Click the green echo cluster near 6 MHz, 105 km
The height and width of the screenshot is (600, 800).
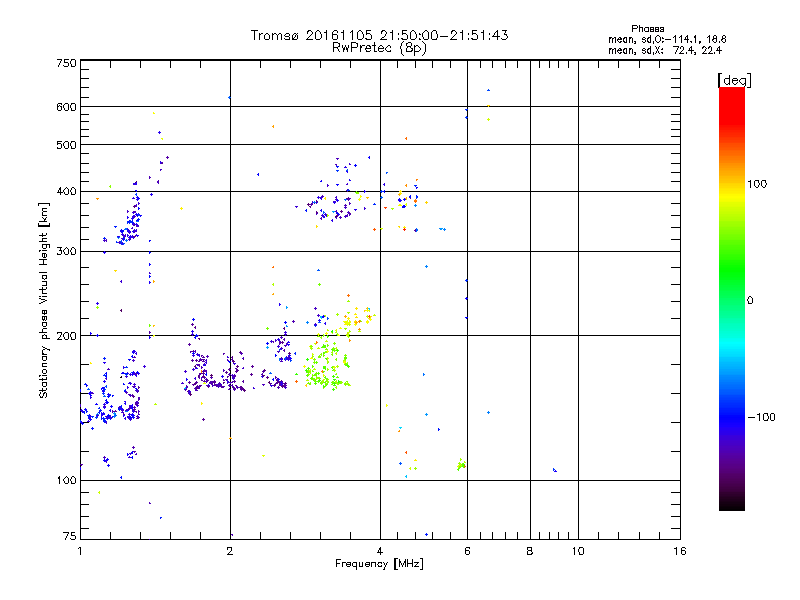point(461,465)
